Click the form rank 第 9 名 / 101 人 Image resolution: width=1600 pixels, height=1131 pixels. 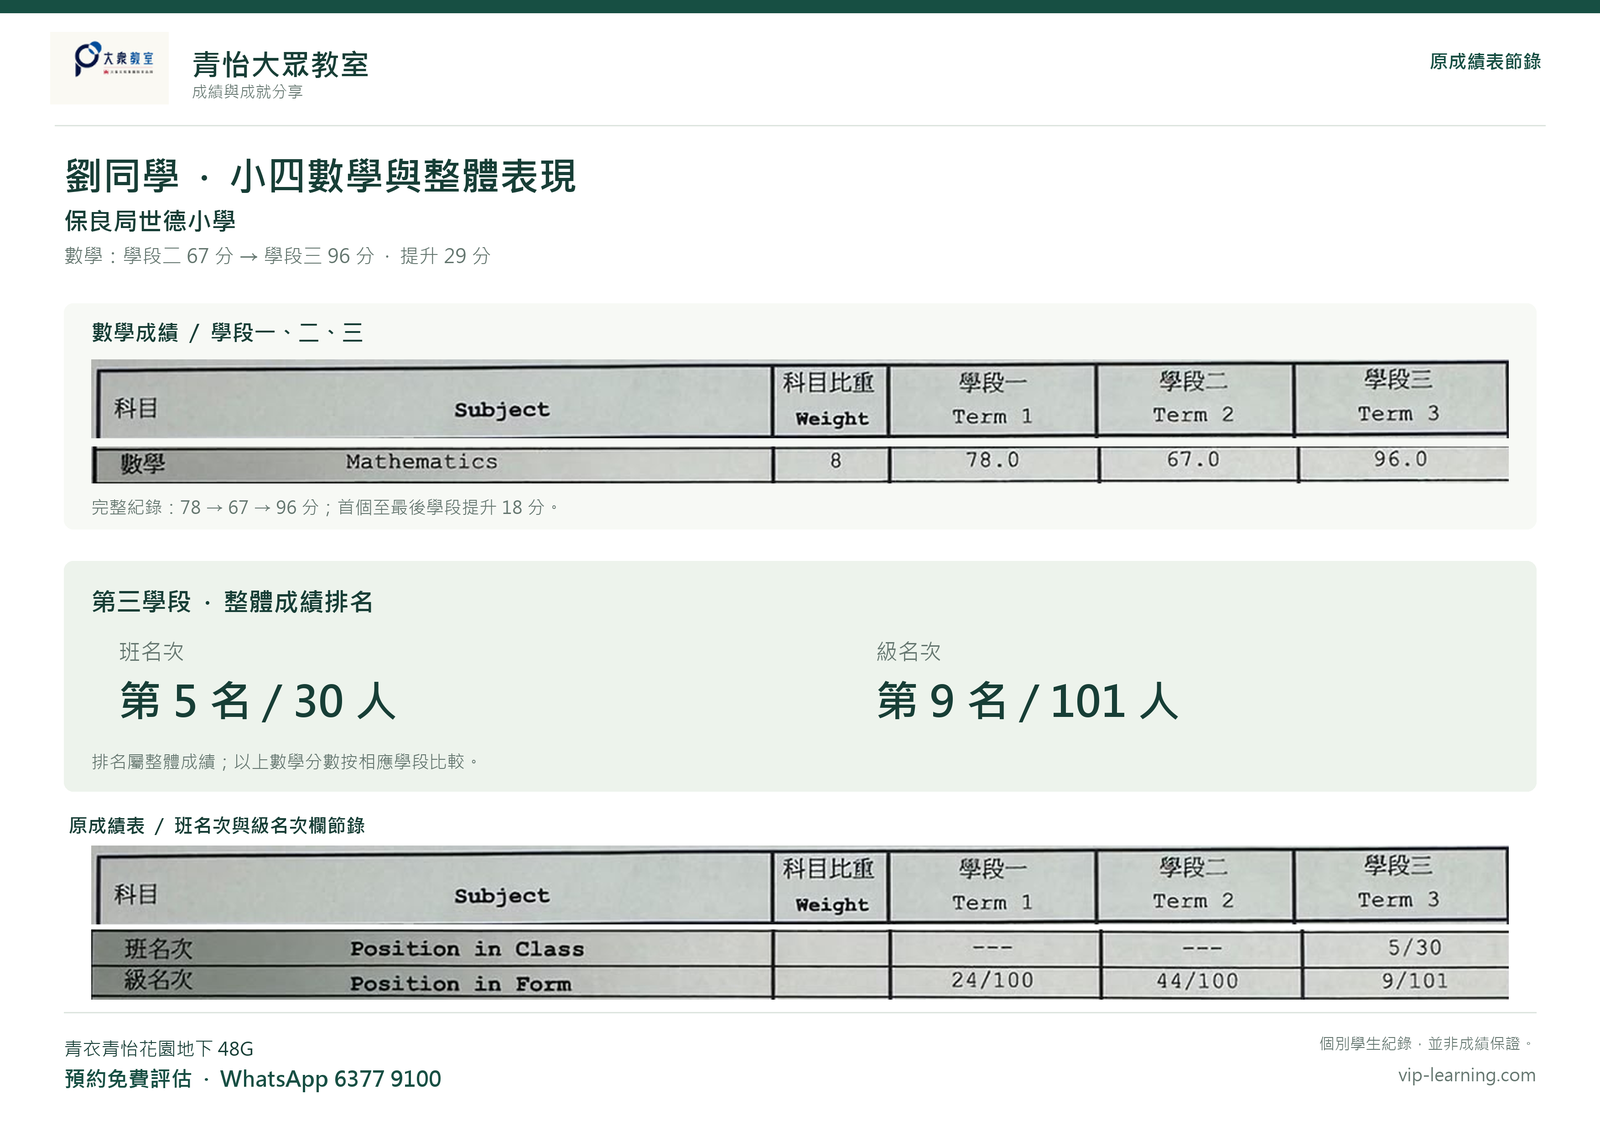1028,701
